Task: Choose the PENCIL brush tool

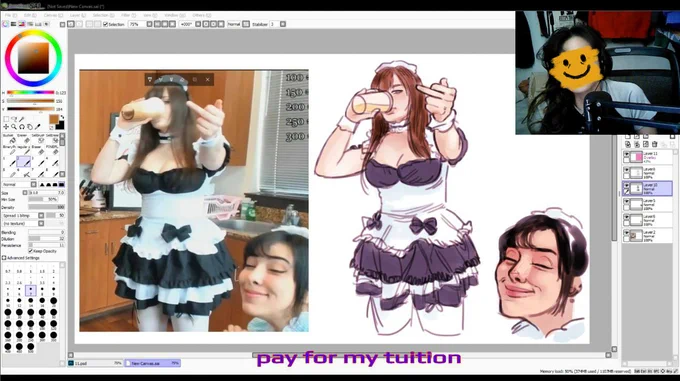Action: [x=52, y=149]
